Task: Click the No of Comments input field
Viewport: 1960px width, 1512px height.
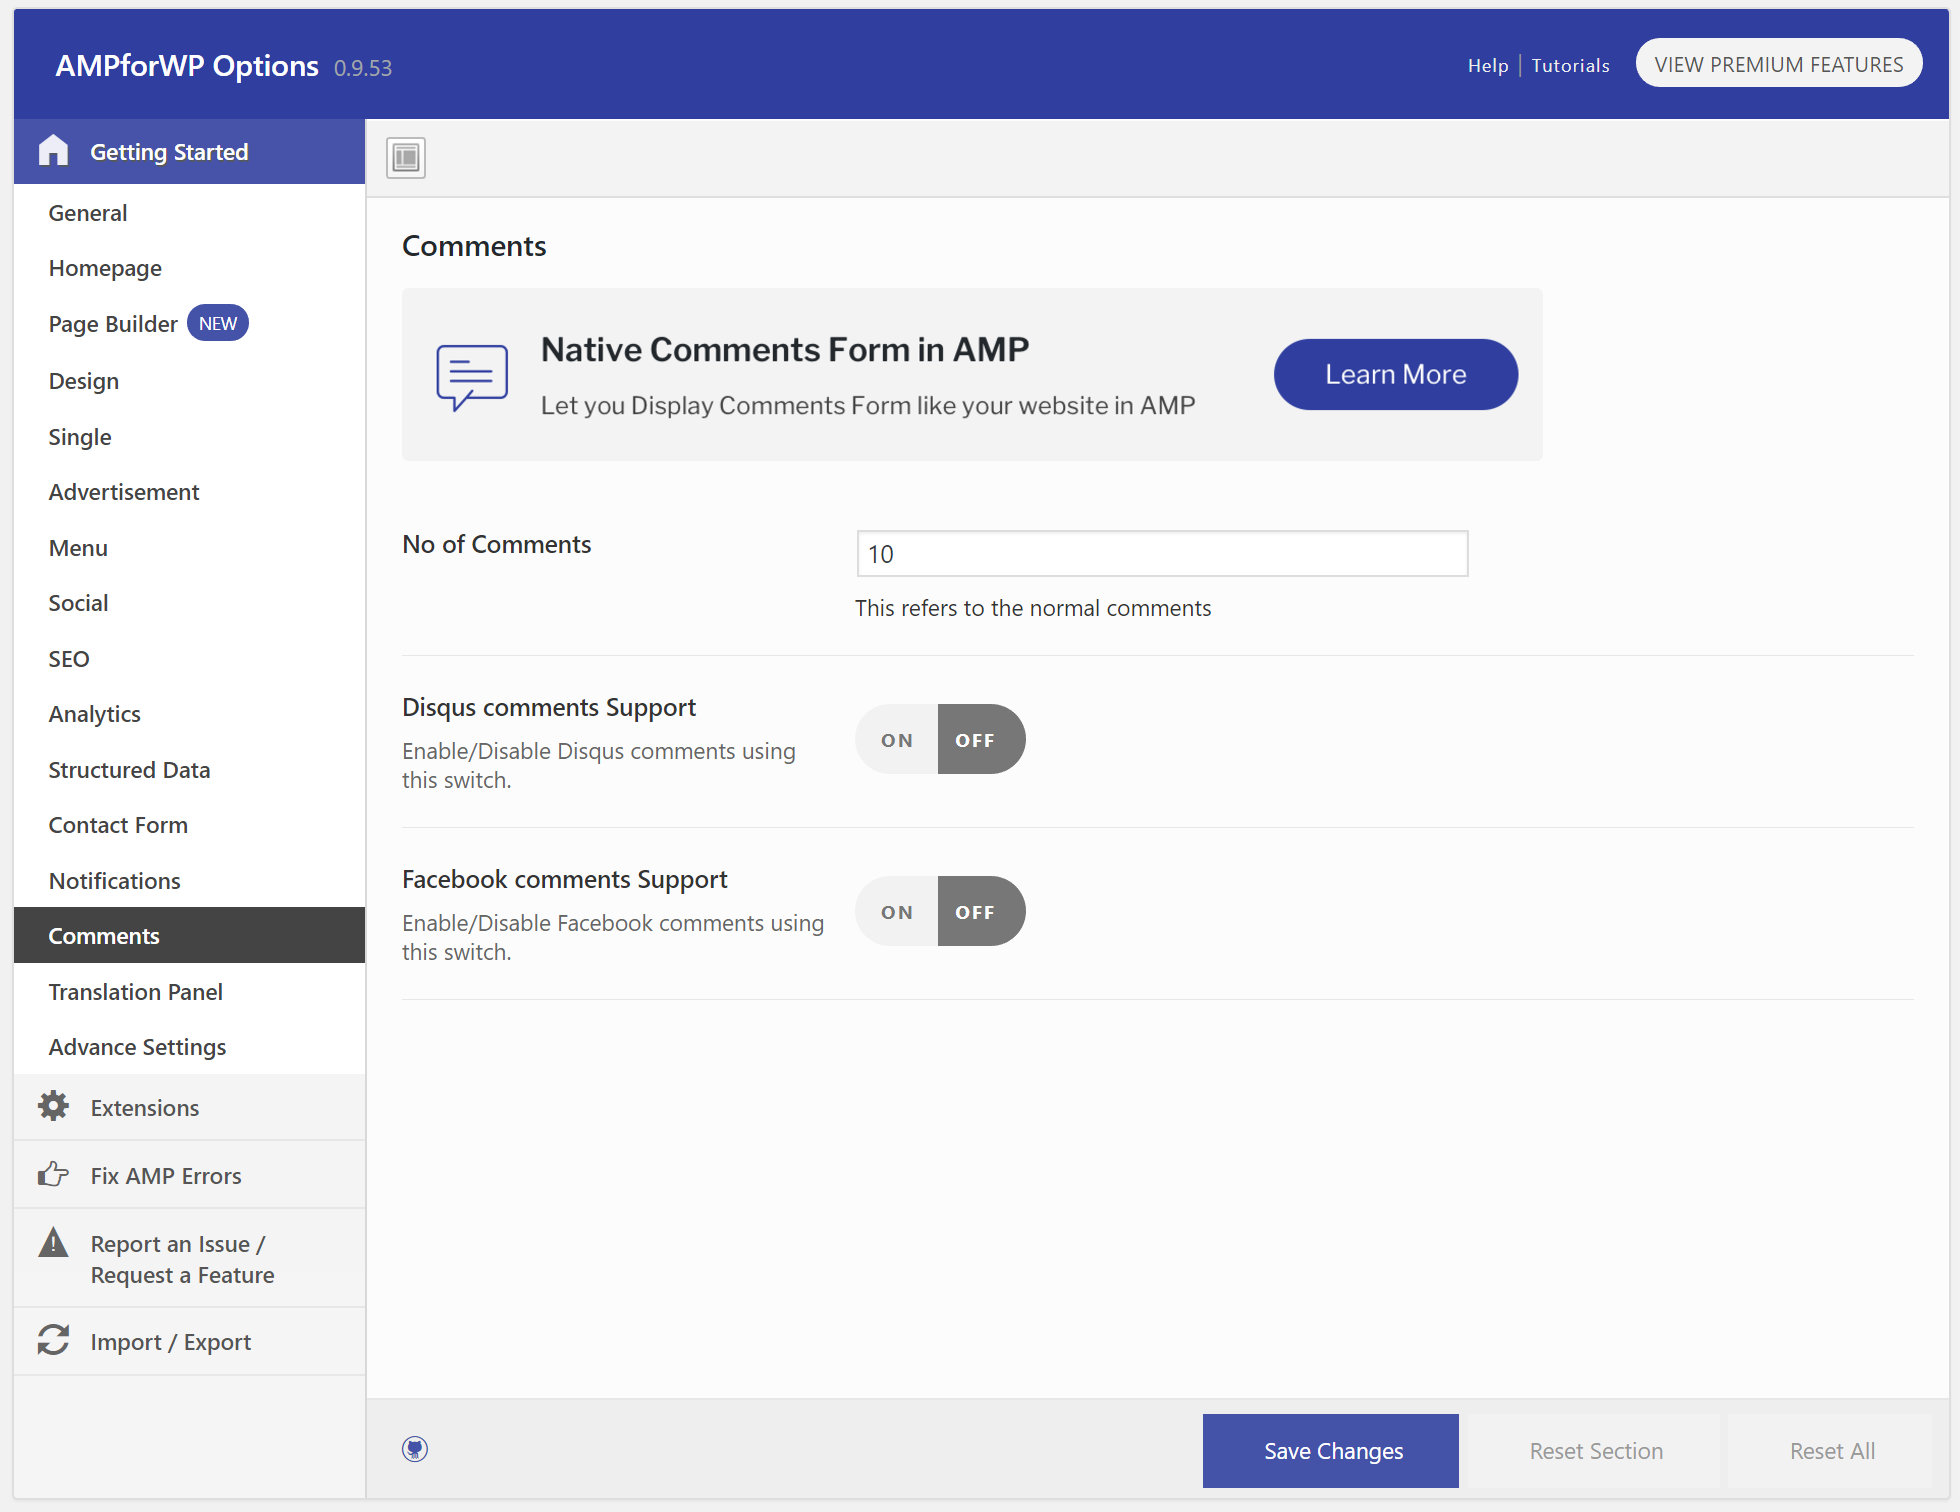Action: coord(1161,554)
